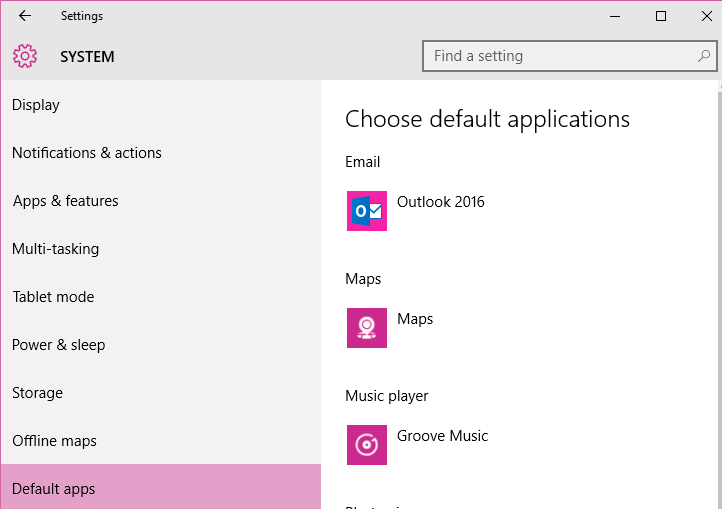Select the Default apps sidebar item

54,489
